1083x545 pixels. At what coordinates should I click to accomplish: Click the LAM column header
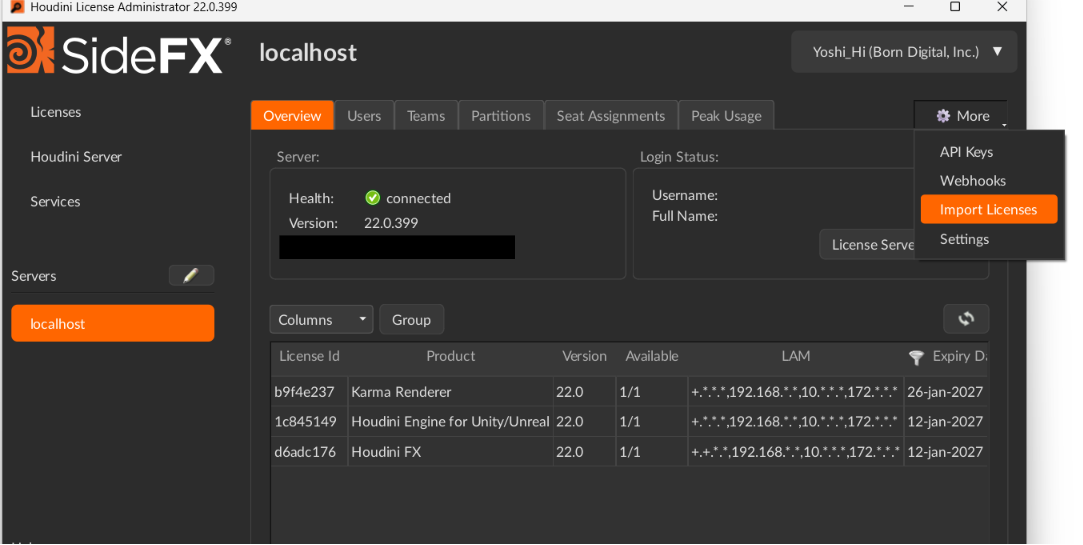[796, 356]
